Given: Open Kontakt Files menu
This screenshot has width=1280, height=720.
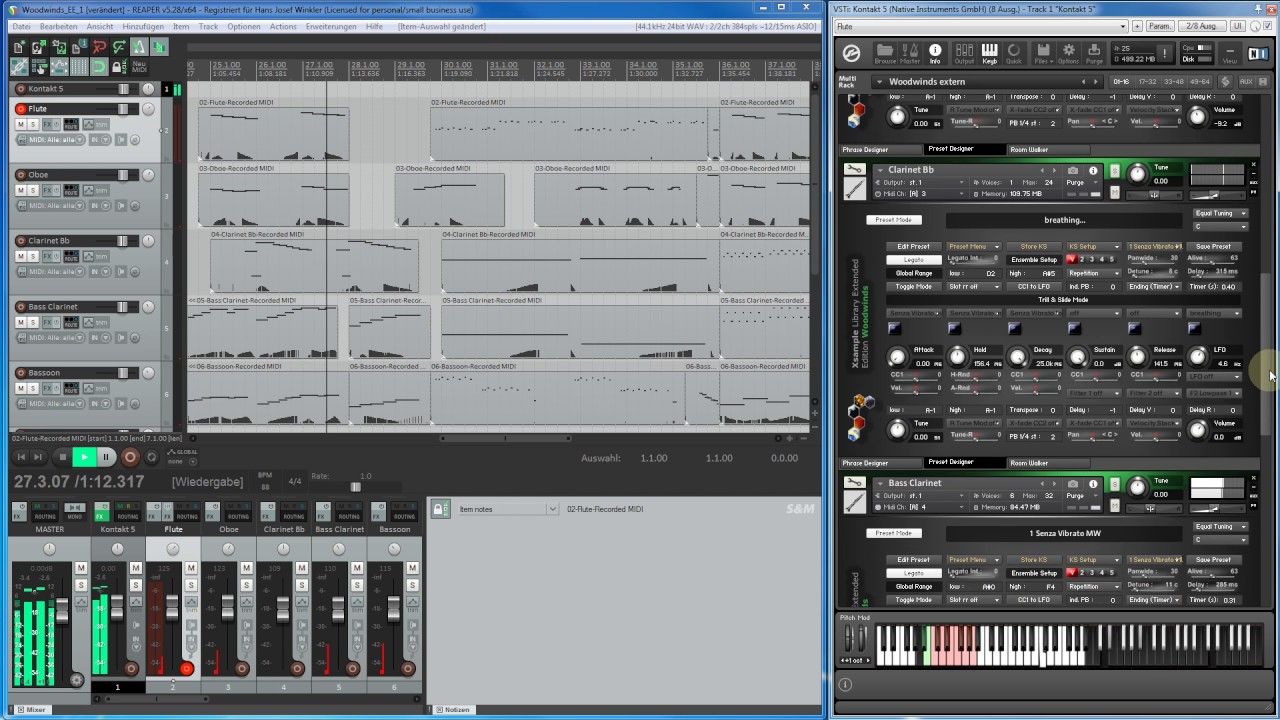Looking at the screenshot, I should [1043, 52].
